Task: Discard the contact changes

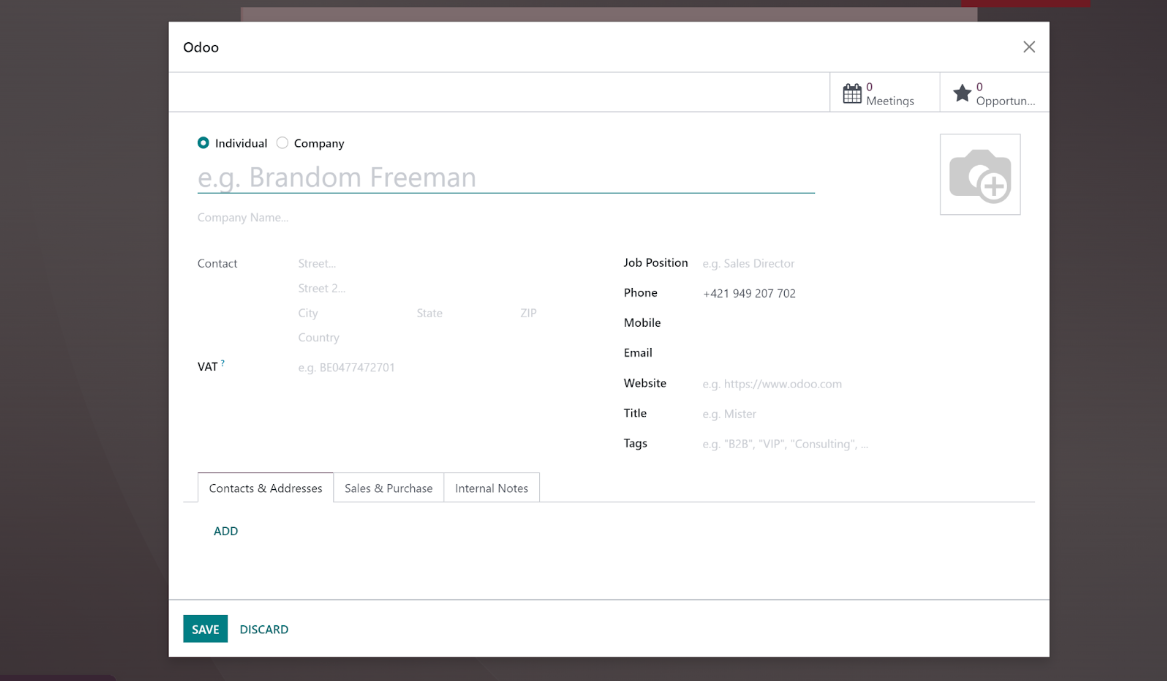Action: click(264, 629)
